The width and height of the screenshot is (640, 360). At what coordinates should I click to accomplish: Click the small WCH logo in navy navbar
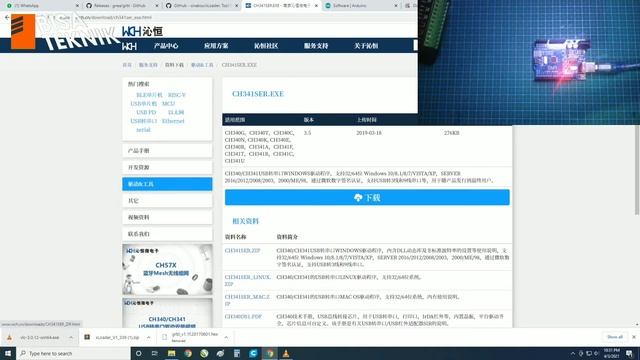[x=129, y=46]
